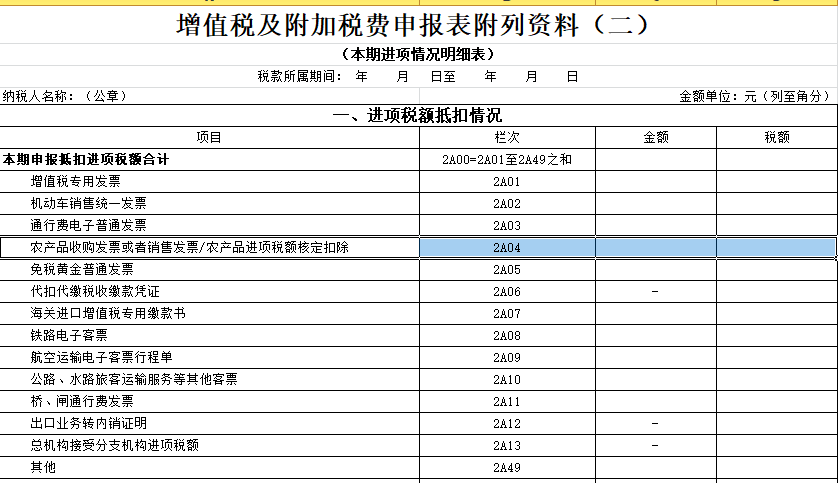Viewport: 838px width, 483px height.
Task: Select the '金额单位：元（列至角分）' cell
Action: coord(756,96)
